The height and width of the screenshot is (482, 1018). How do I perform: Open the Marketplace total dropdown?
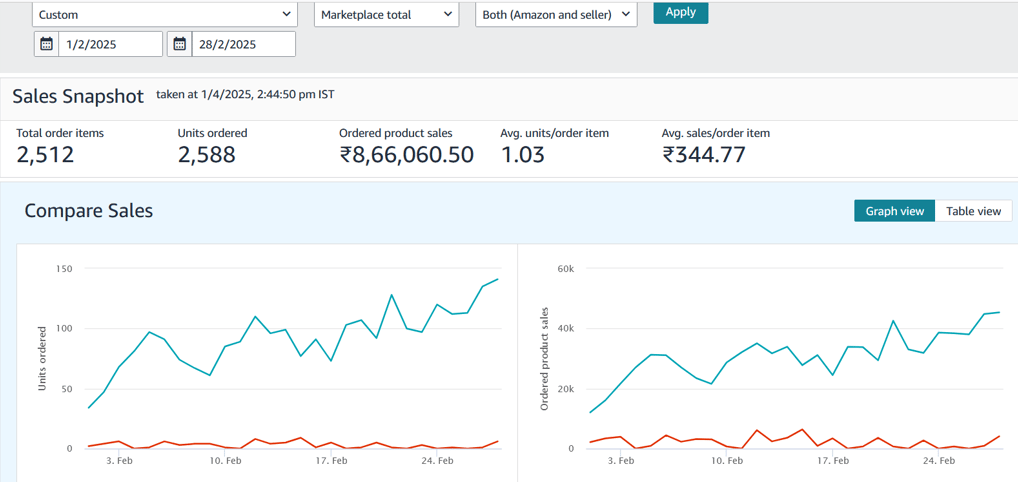(x=387, y=14)
